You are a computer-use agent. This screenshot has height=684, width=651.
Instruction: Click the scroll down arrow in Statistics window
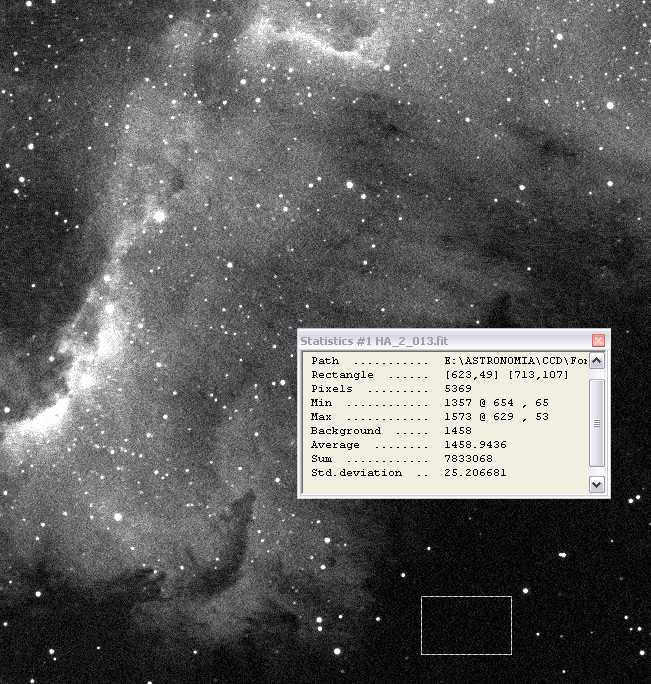point(596,485)
